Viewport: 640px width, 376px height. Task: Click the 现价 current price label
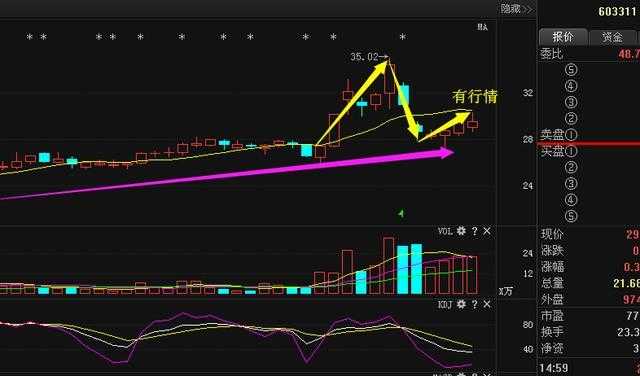pos(552,234)
